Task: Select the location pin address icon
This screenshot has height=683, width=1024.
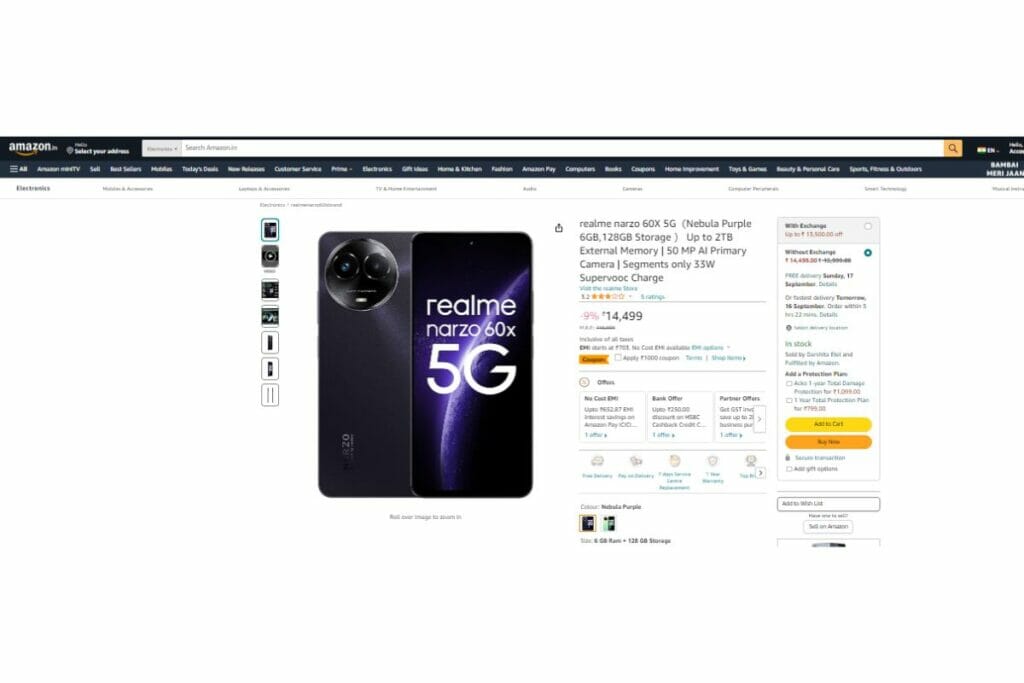Action: [70, 150]
